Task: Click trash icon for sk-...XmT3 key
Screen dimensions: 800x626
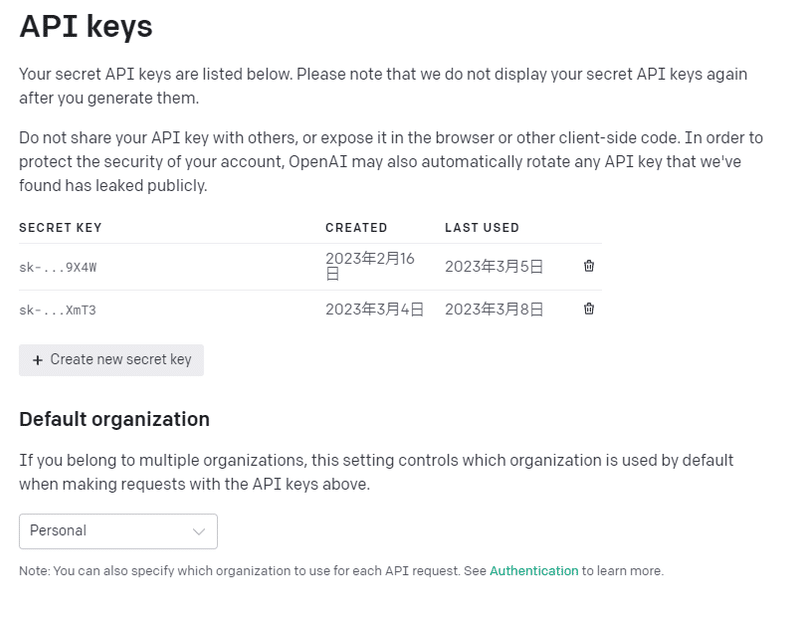Action: 589,309
